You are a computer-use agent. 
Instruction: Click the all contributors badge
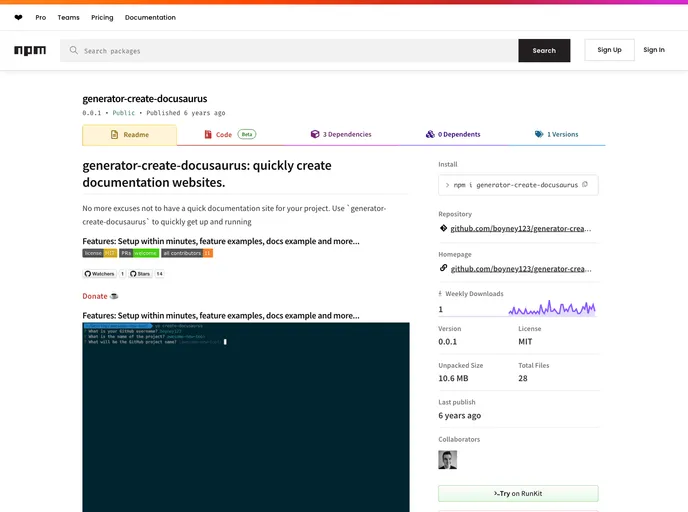click(x=187, y=253)
